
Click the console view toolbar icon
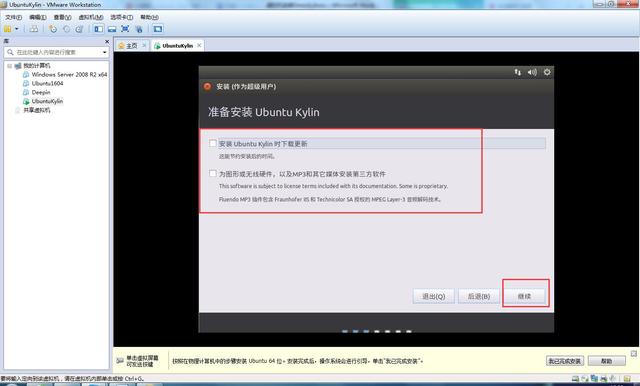(x=158, y=29)
